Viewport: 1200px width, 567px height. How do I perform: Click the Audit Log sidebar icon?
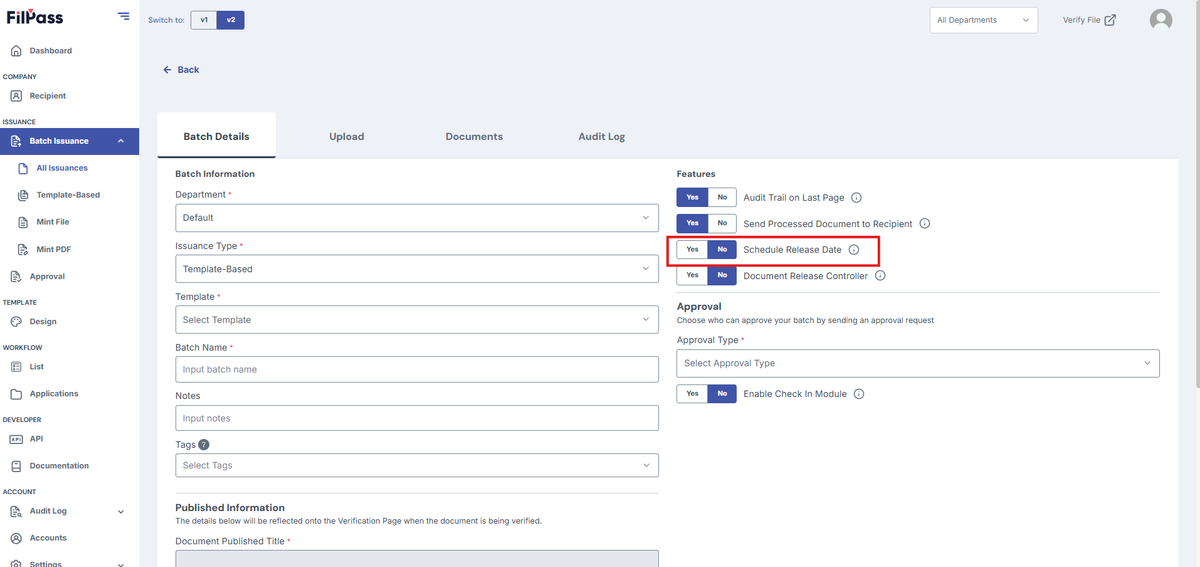pyautogui.click(x=16, y=511)
